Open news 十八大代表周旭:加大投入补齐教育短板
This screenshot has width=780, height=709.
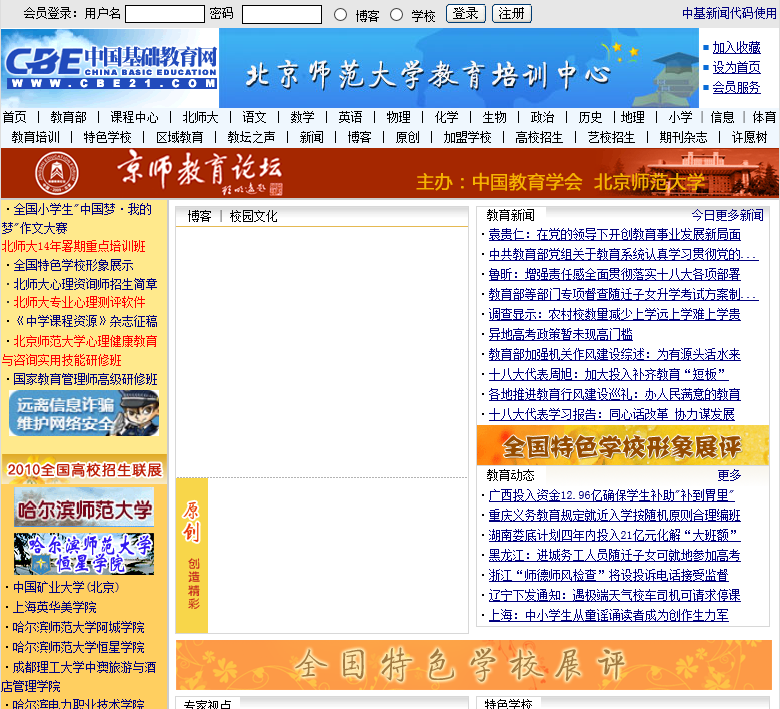tap(608, 374)
